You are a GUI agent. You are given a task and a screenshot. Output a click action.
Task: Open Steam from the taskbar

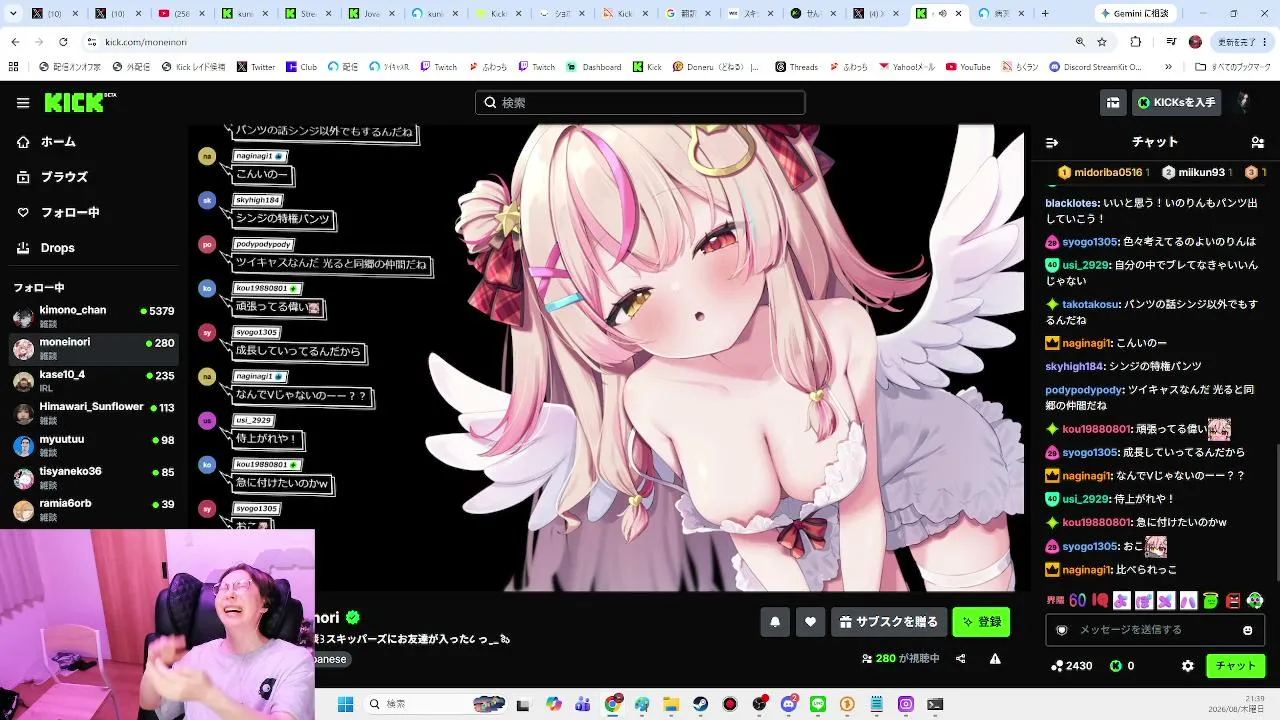click(x=700, y=704)
